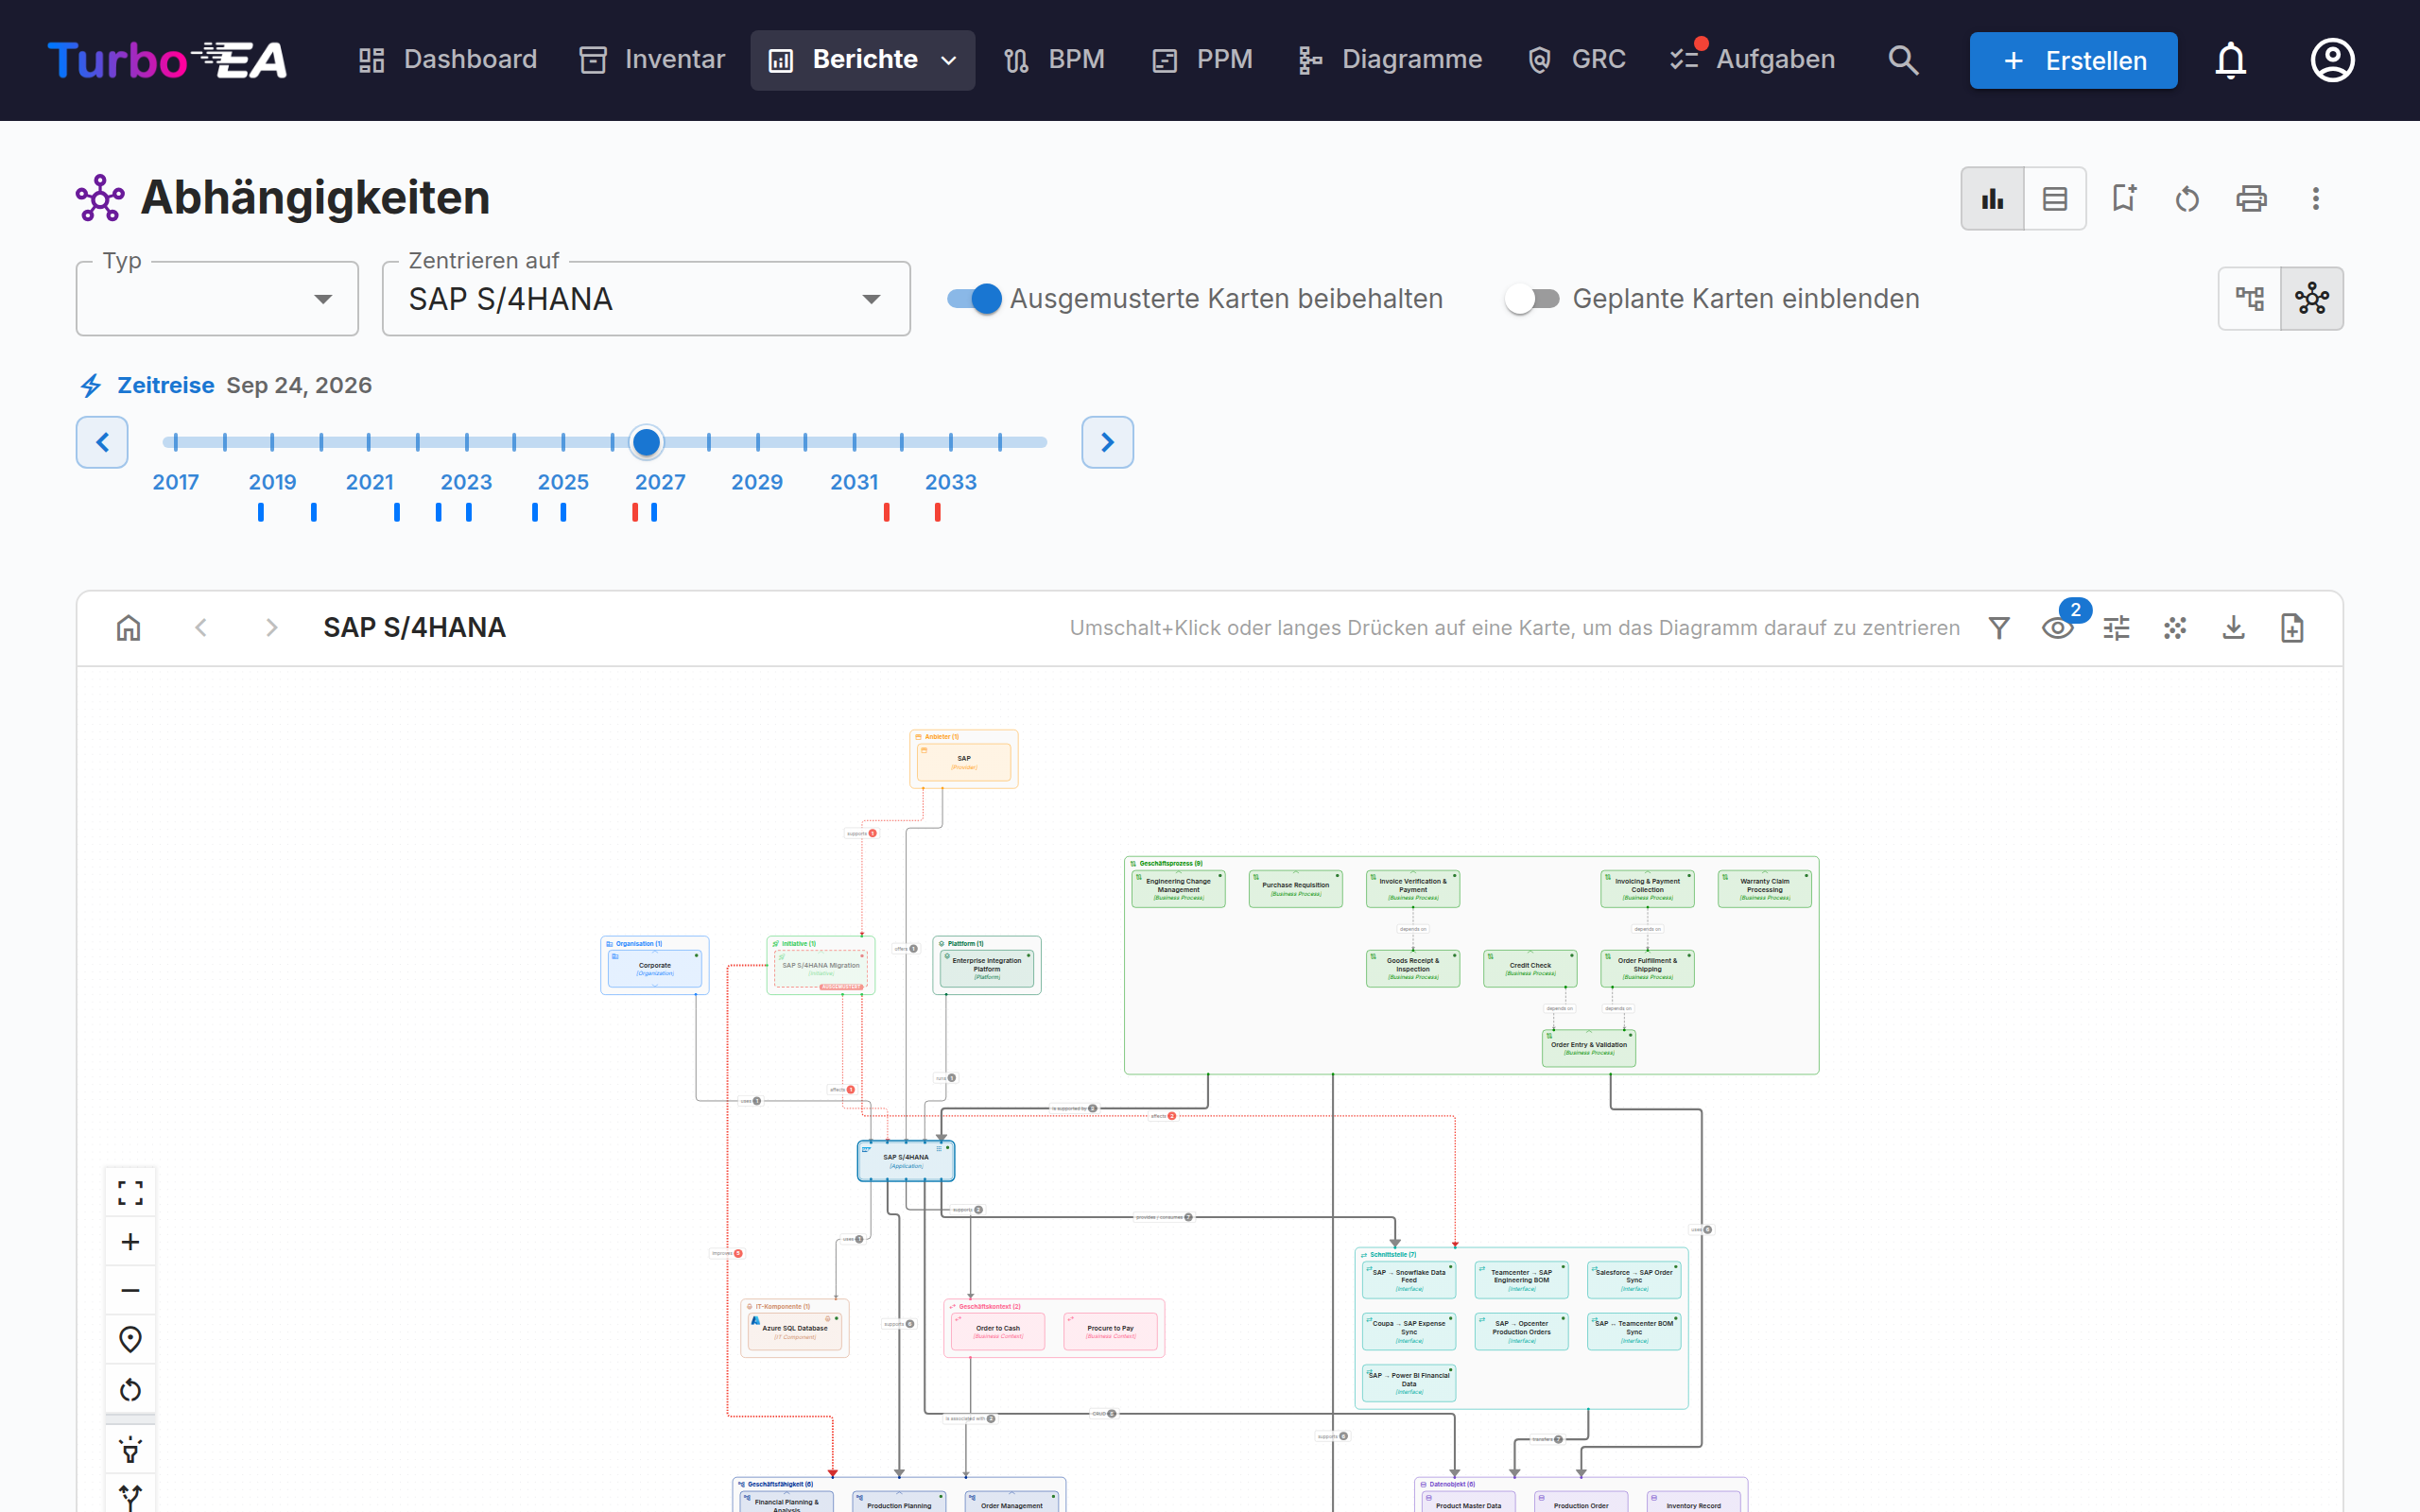Click the fullscreen fit-view icon

click(130, 1193)
